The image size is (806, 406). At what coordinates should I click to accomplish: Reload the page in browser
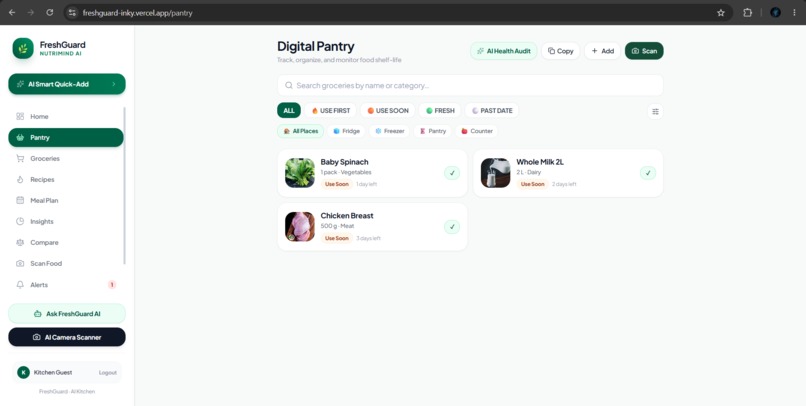coord(49,12)
